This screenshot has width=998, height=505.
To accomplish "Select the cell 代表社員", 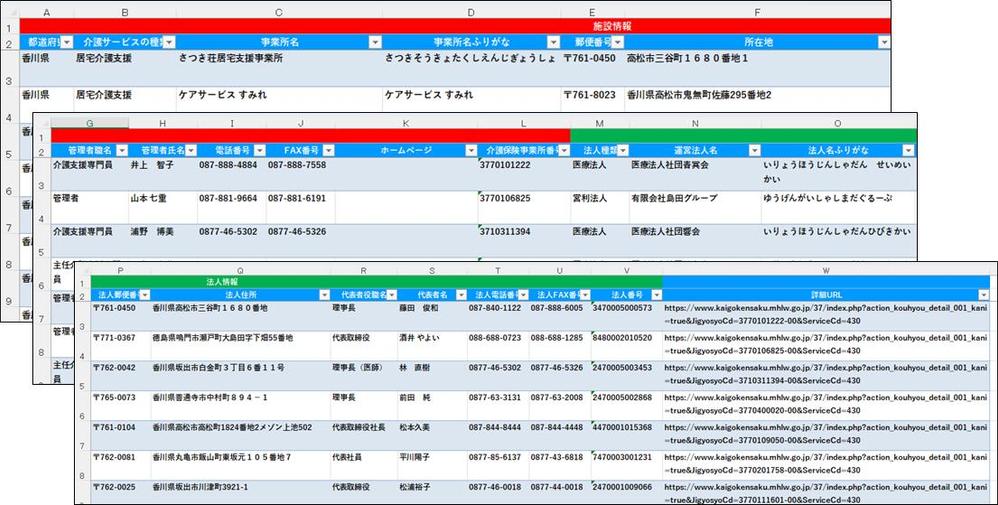I will click(x=364, y=464).
